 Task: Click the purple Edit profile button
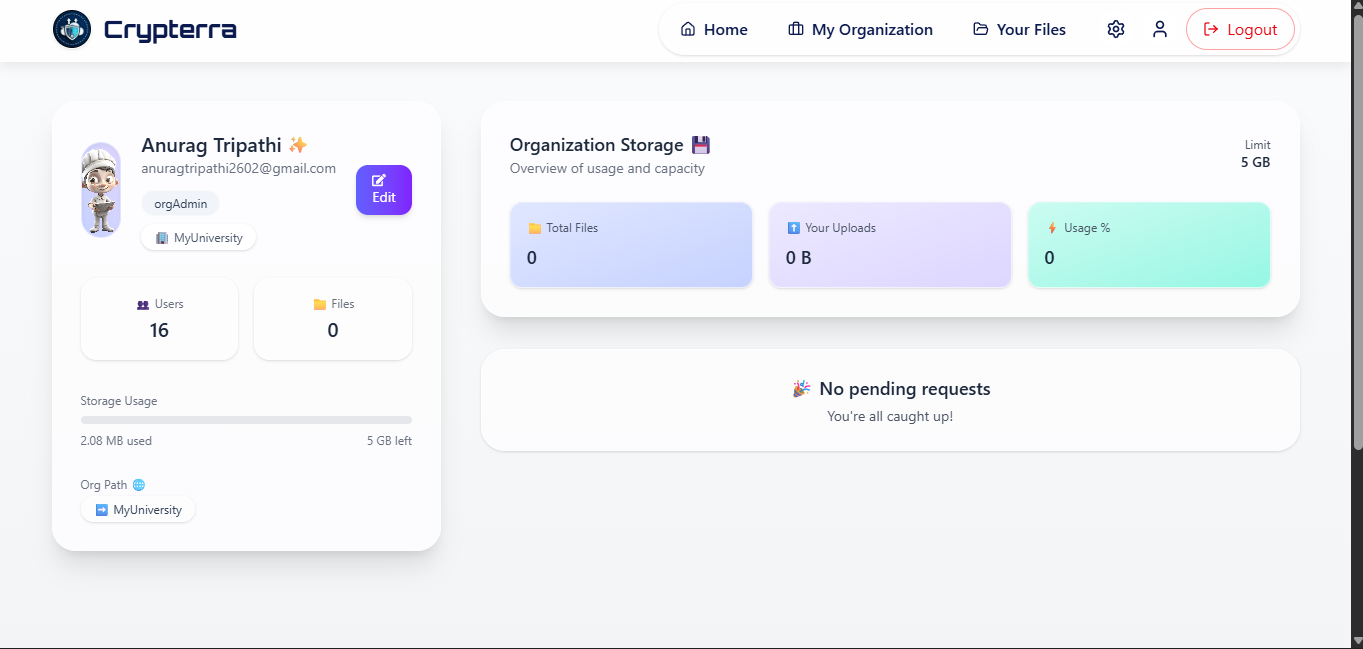click(384, 190)
